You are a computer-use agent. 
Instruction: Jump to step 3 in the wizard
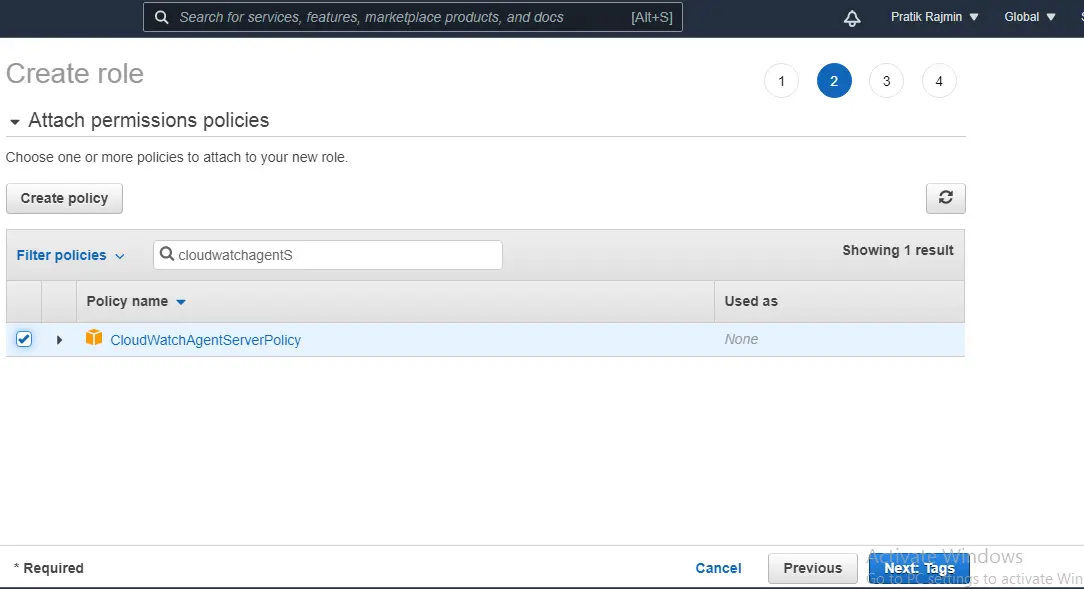pos(886,81)
